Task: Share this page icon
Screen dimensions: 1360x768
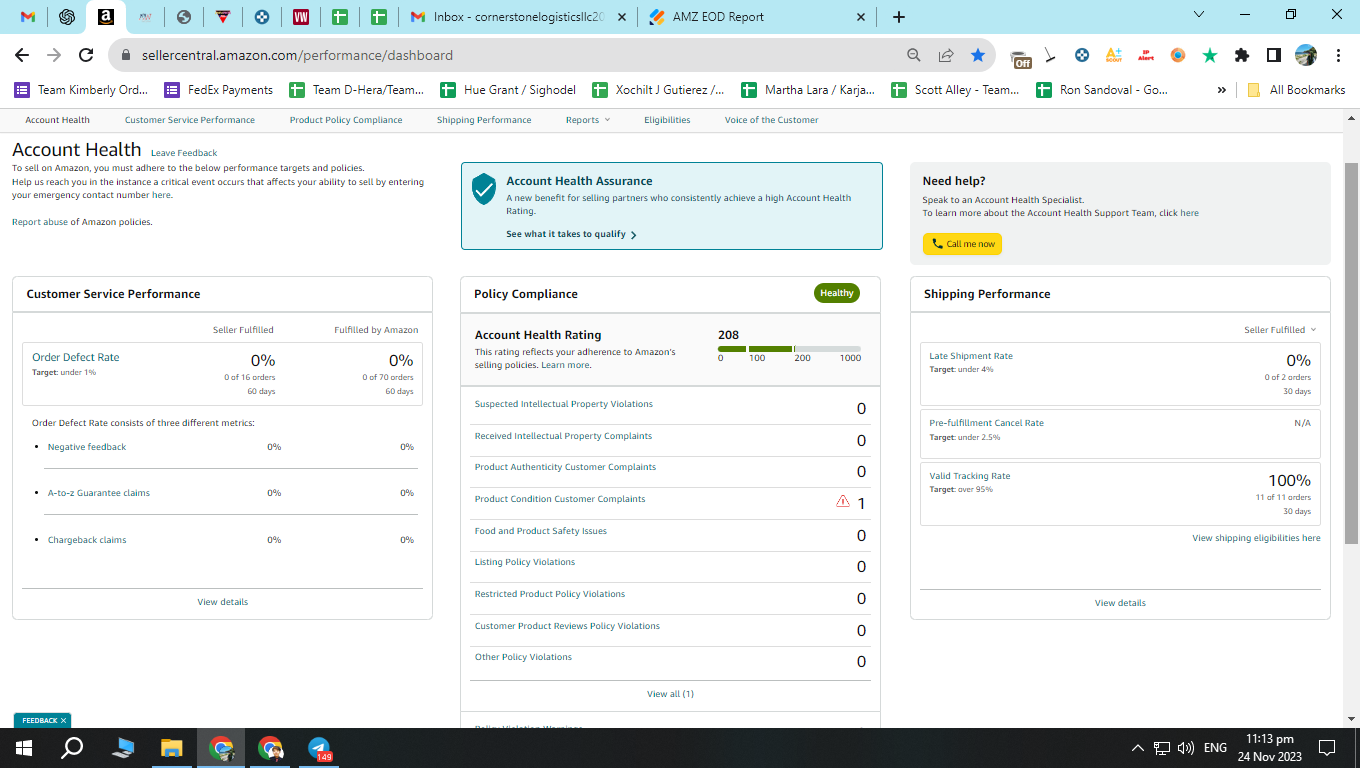Action: [946, 55]
